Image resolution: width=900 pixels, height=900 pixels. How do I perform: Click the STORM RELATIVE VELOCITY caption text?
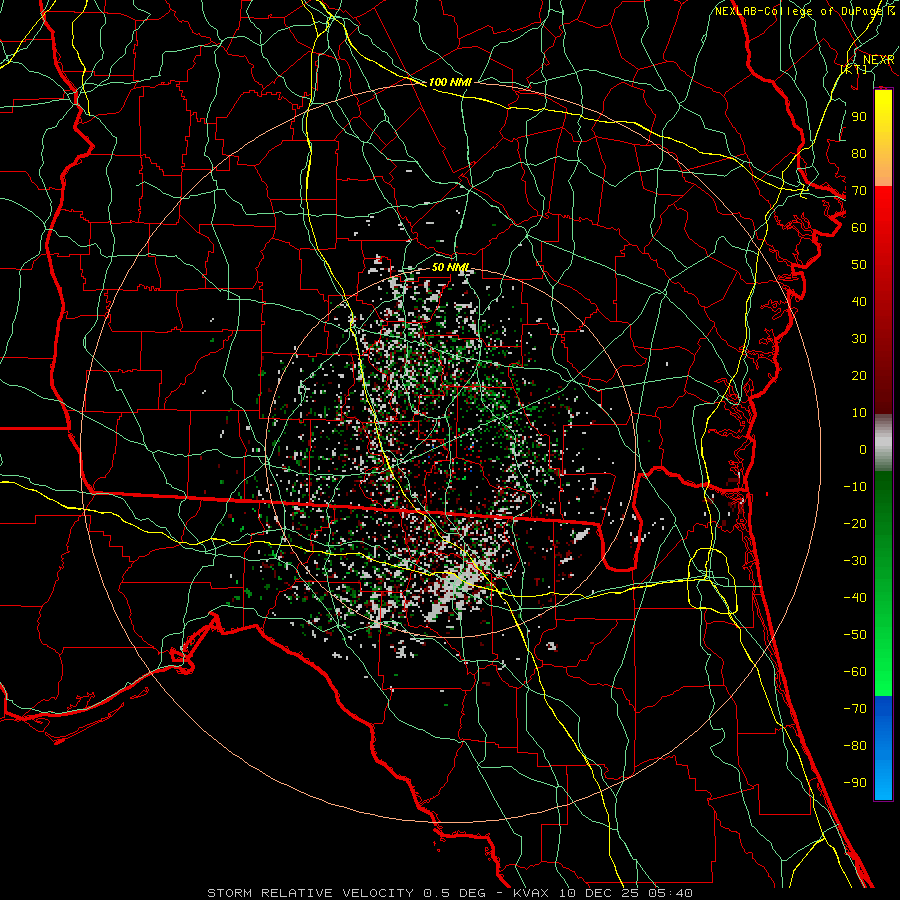310,893
